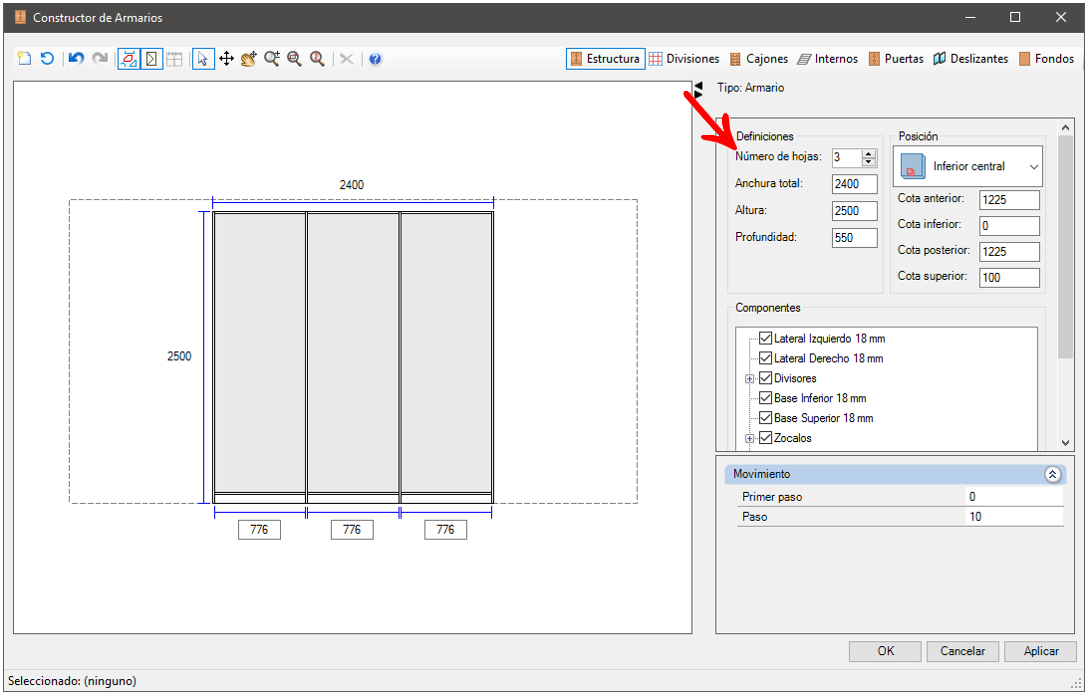Select the Move four-arrow tool
Screen dimensions: 1088x697
226,59
